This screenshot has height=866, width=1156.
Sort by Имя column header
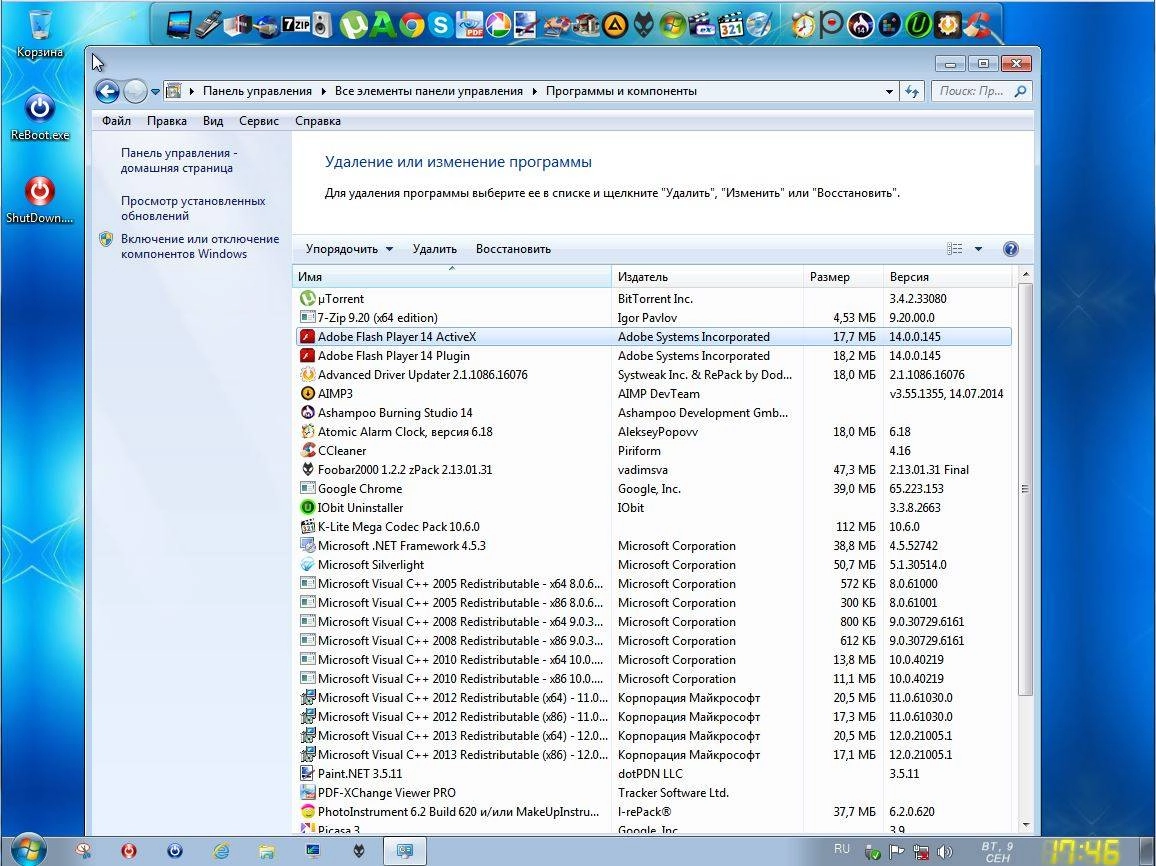pyautogui.click(x=452, y=277)
